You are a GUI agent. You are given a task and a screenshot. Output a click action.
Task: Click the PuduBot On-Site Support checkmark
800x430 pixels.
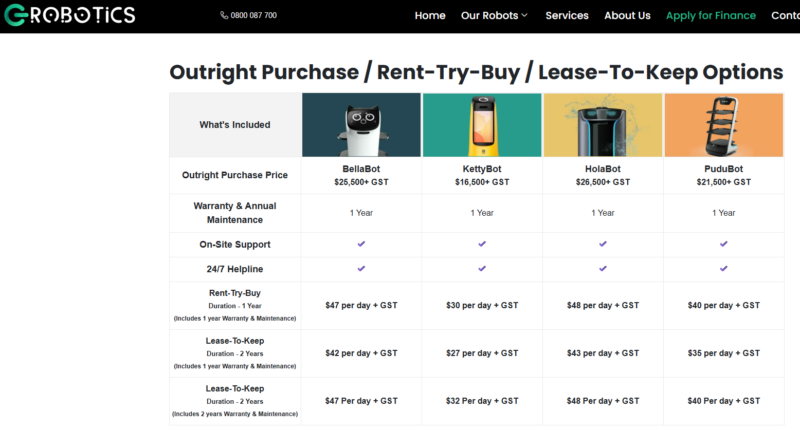[723, 244]
